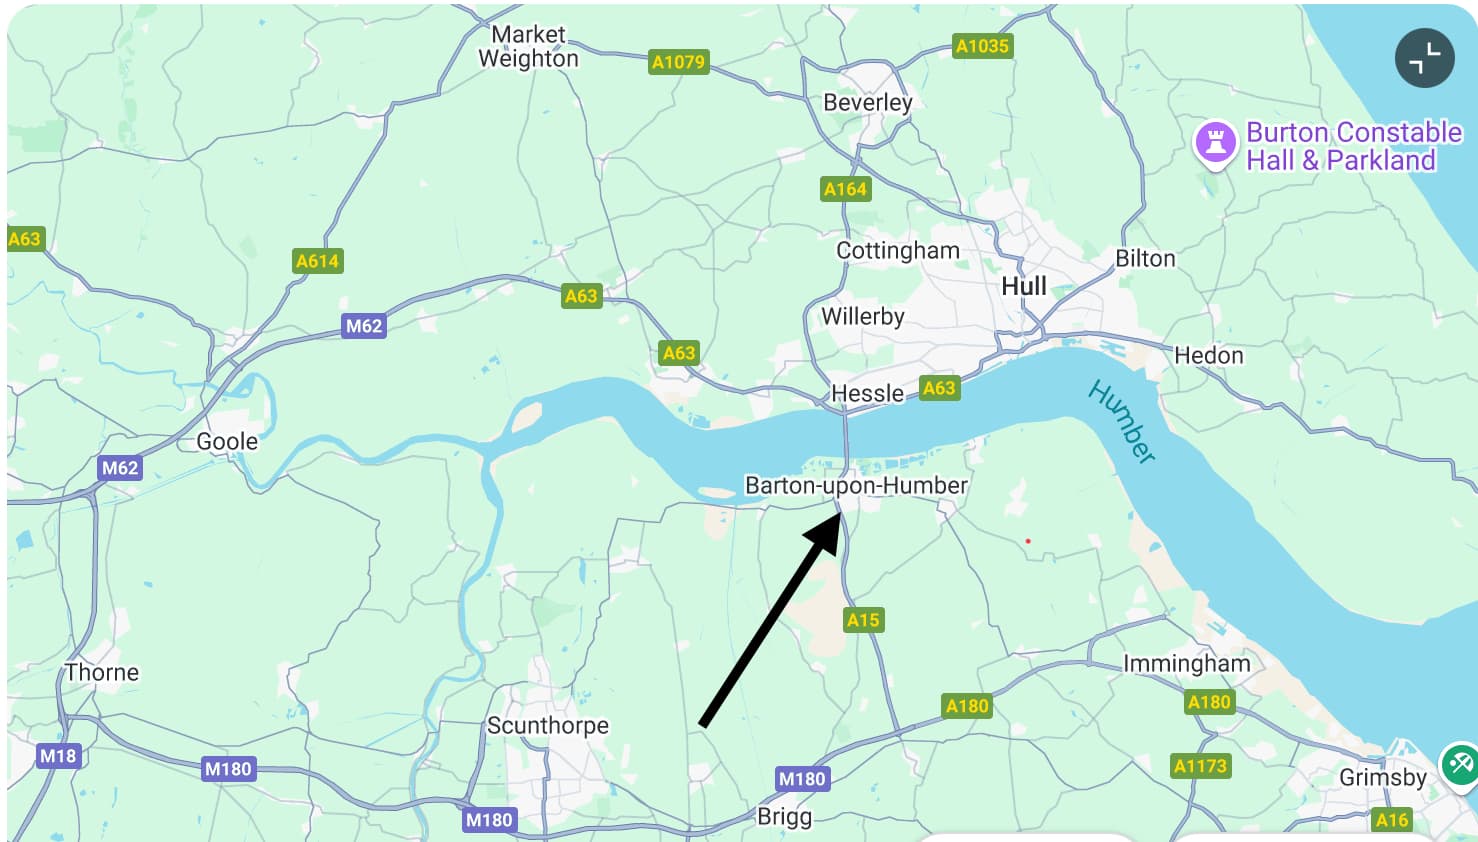Click the Market Weighton label
Image resolution: width=1478 pixels, height=842 pixels.
point(528,47)
